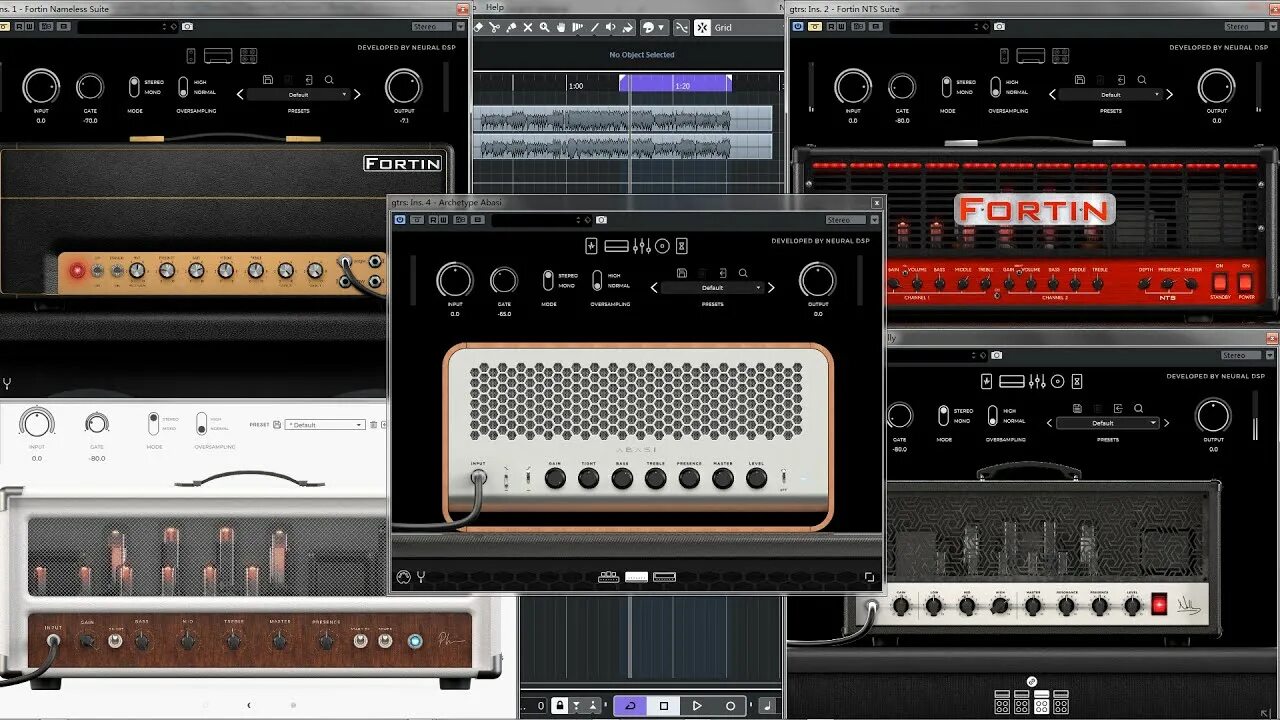Toggle the bypass power button in Abasi header
Image resolution: width=1280 pixels, height=720 pixels.
400,220
